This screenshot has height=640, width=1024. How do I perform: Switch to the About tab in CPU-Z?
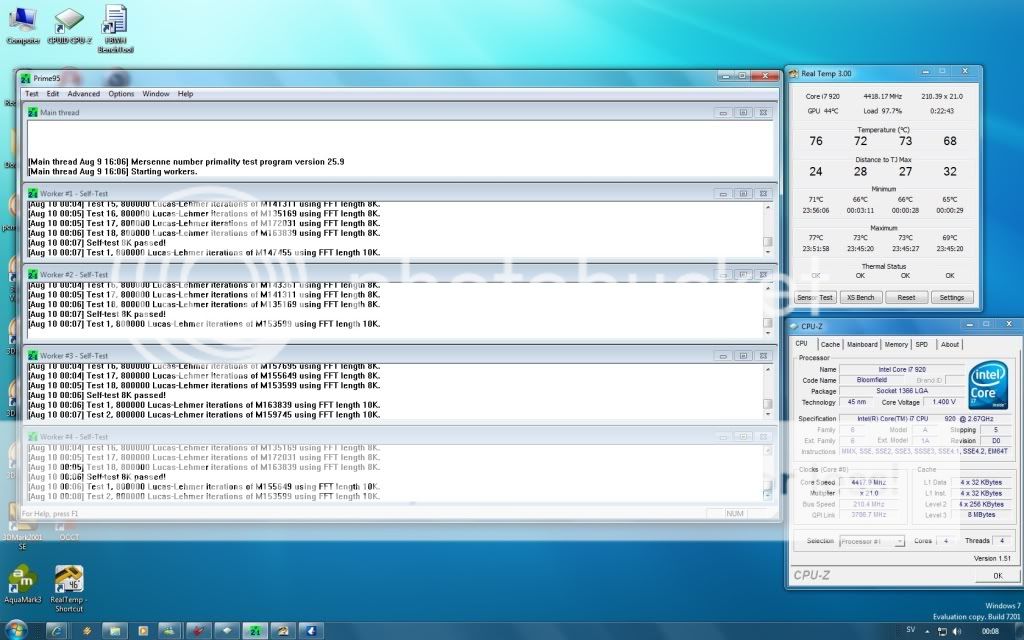950,344
